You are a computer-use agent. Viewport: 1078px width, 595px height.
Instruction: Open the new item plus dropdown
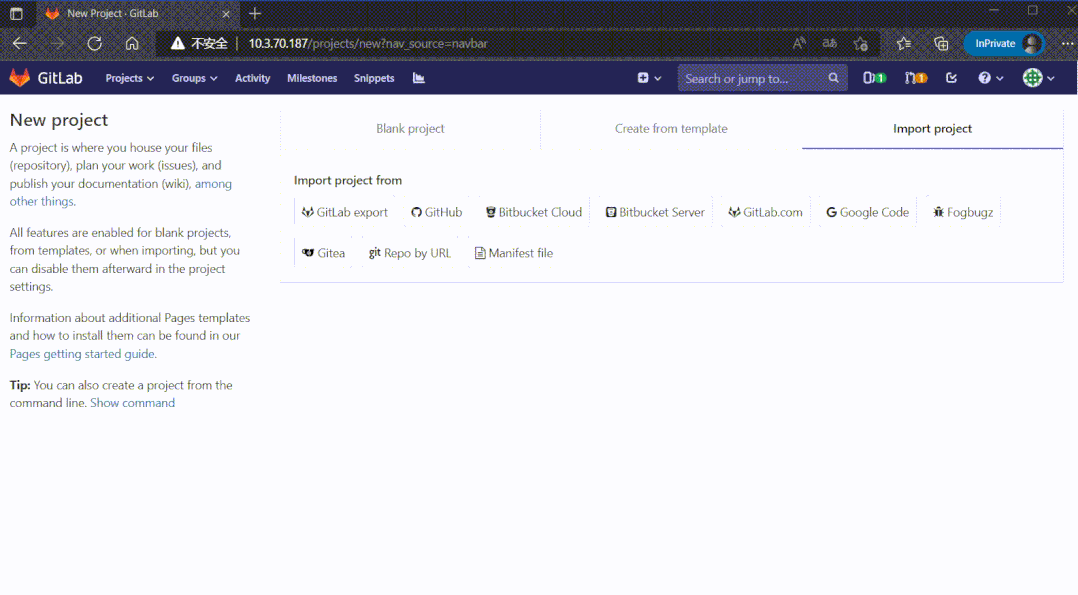(x=649, y=78)
